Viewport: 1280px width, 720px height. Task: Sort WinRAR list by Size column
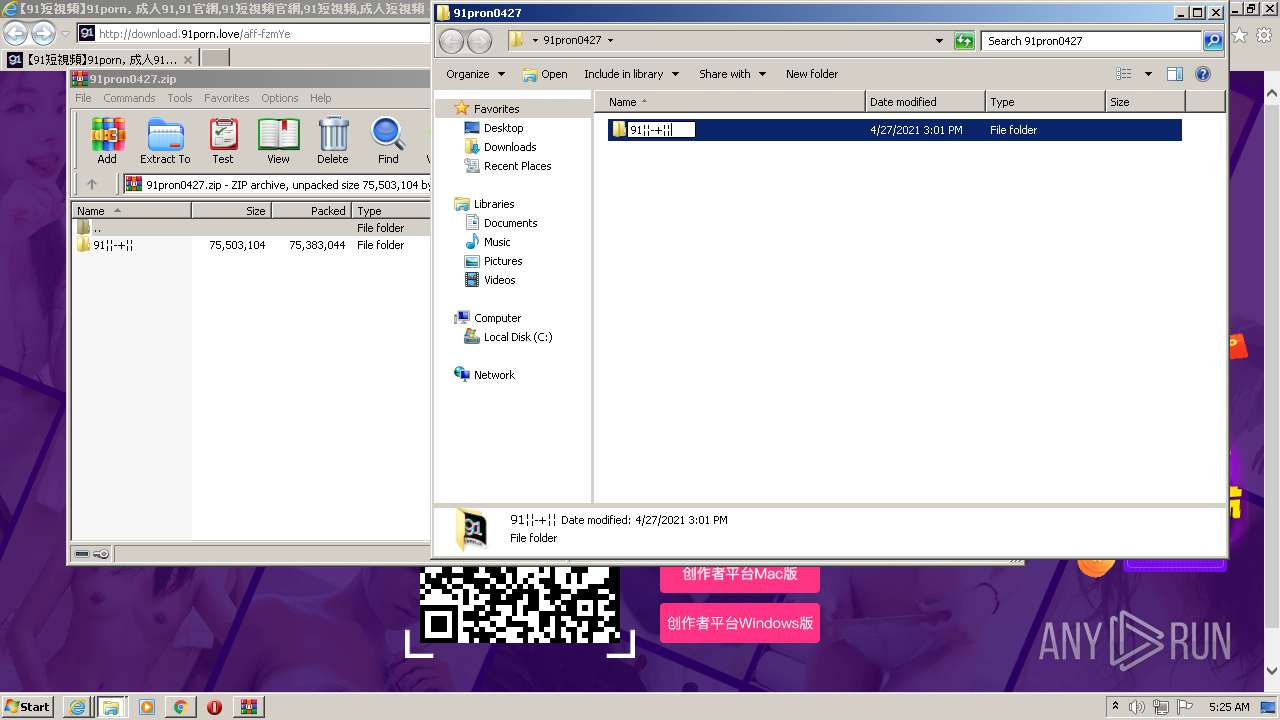[x=231, y=211]
